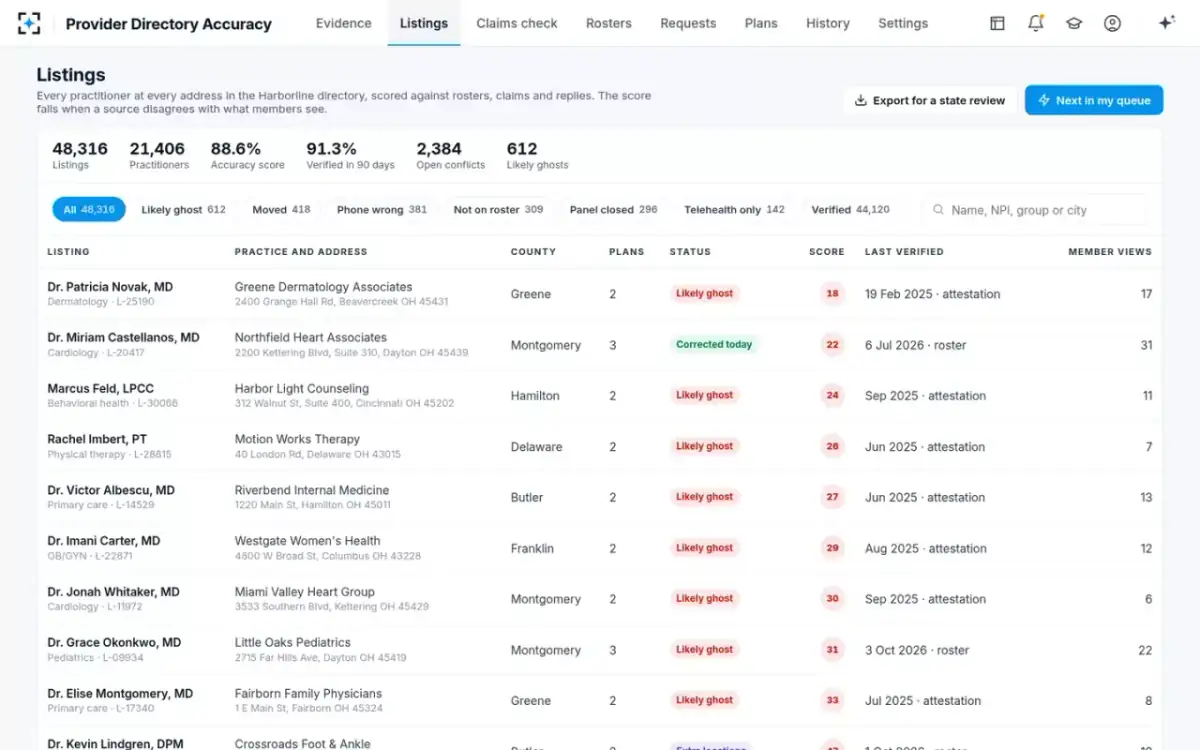
Task: Click 19 Feb 2025 · attestation cell
Action: 933,294
